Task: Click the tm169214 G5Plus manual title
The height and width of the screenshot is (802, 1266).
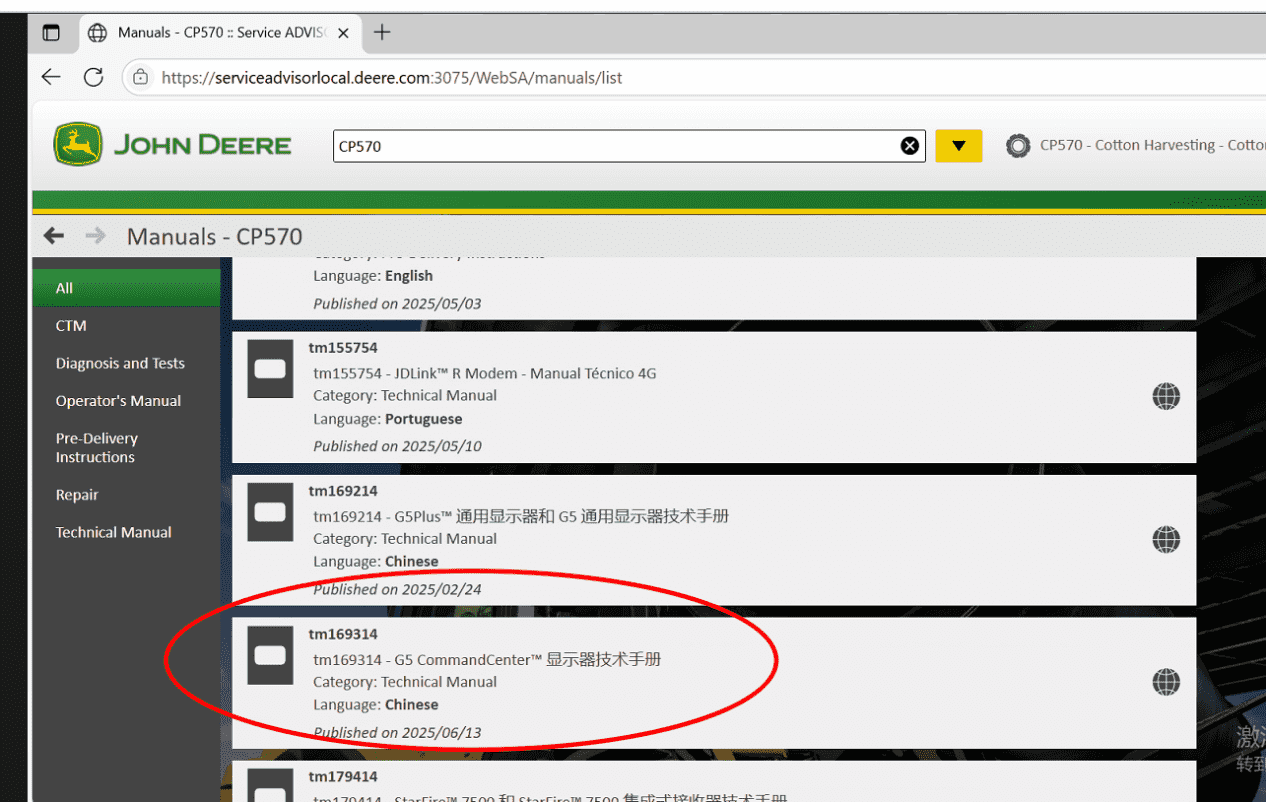Action: click(521, 516)
